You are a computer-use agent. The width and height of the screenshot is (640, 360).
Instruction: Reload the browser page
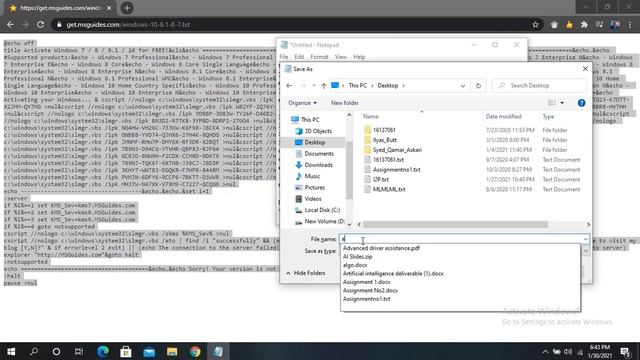click(40, 24)
